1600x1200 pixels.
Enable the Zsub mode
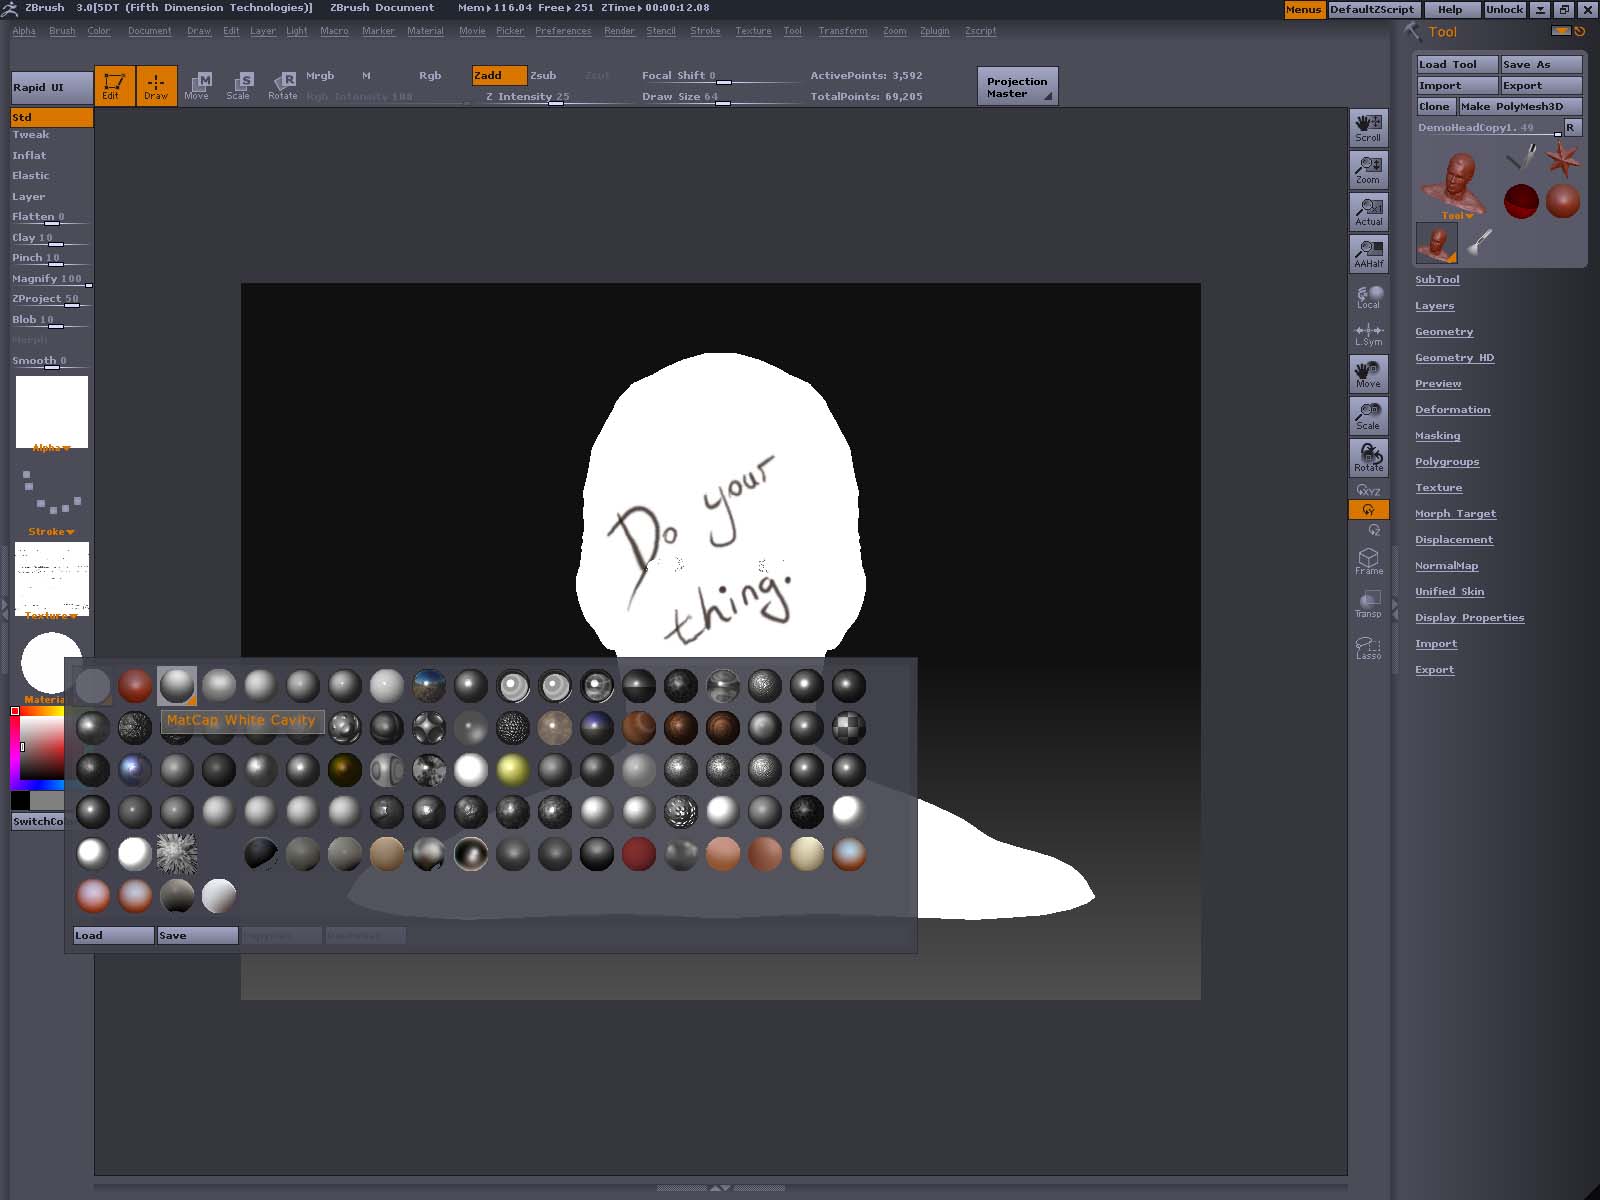coord(543,76)
